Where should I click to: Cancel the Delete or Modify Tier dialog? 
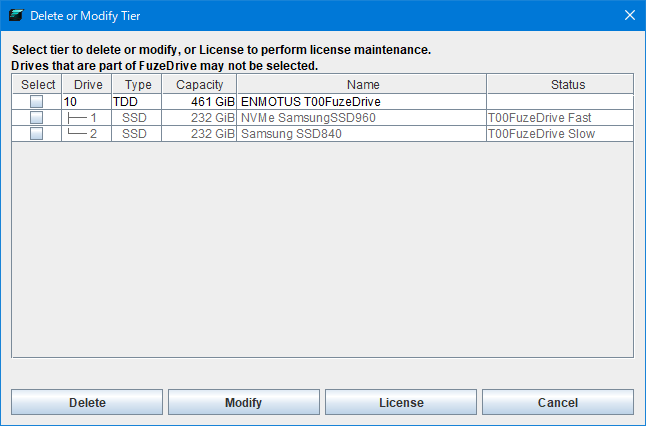(x=558, y=402)
